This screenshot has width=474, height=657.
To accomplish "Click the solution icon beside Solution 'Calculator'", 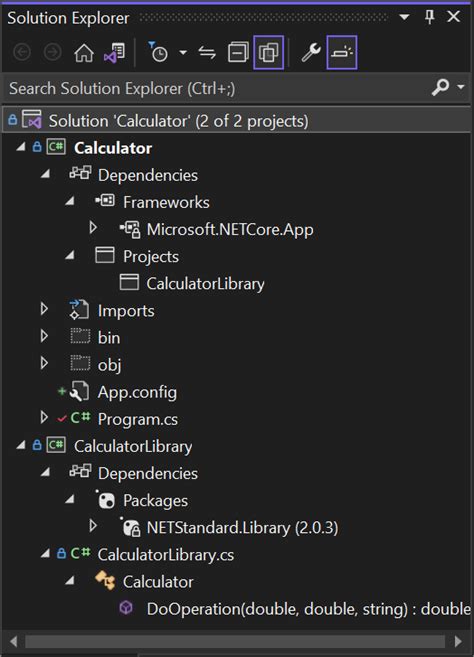I will click(x=32, y=120).
